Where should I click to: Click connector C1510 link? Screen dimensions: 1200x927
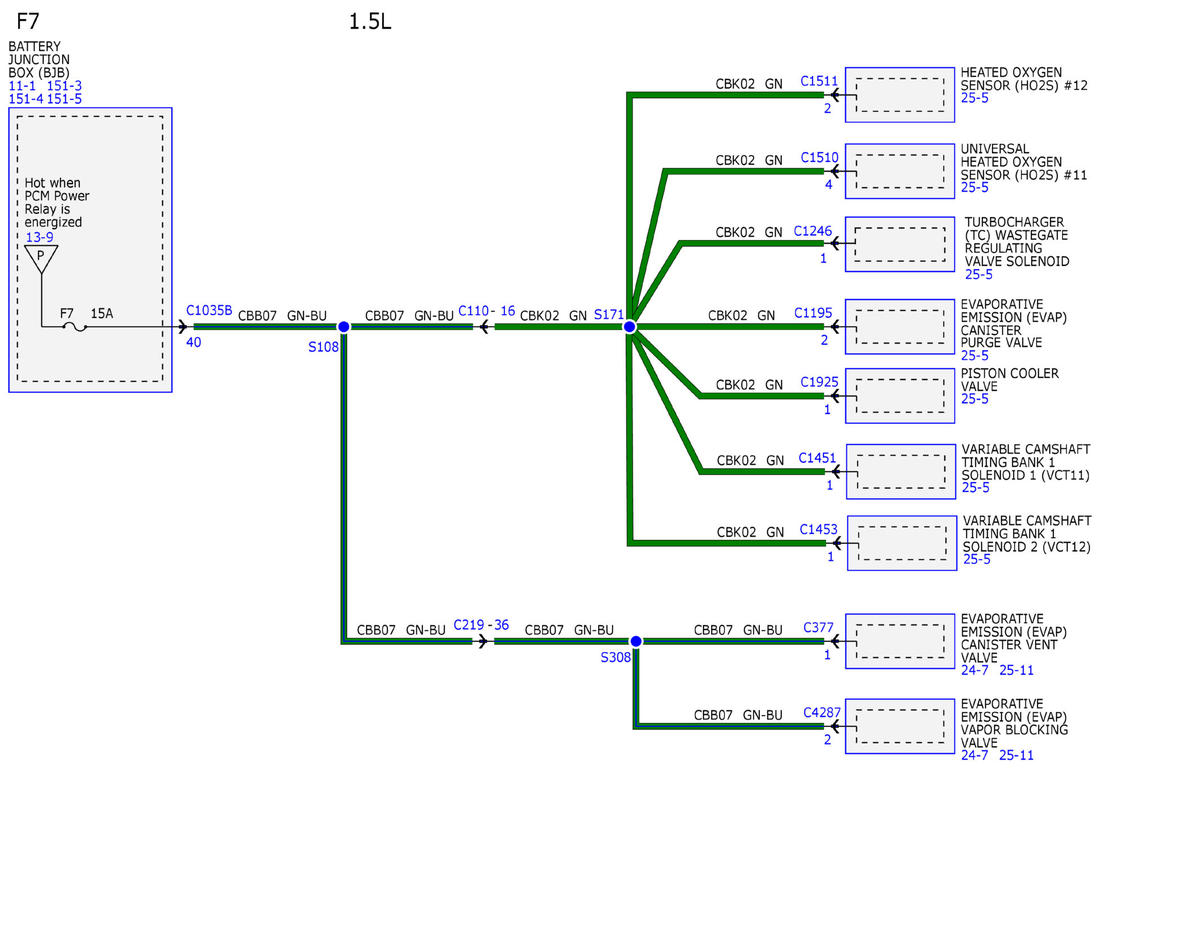820,158
